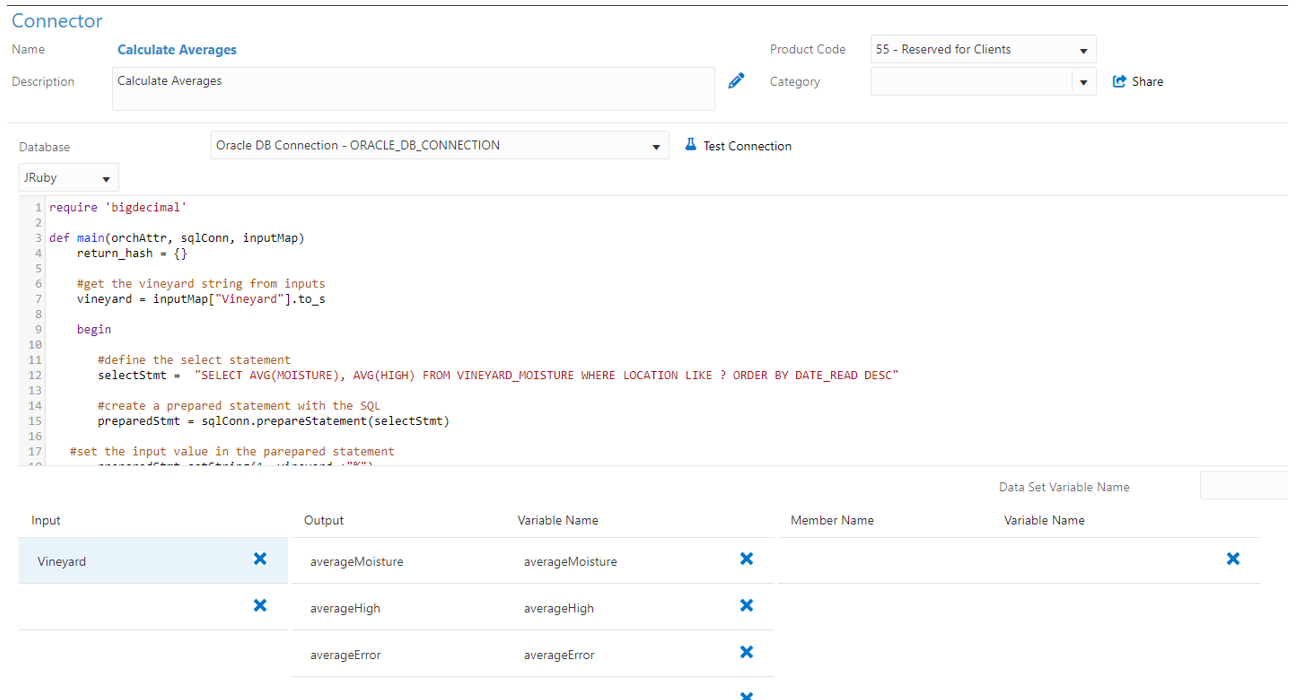Click the 'begin' keyword line
Screen dimensions: 1296x700
click(x=94, y=329)
